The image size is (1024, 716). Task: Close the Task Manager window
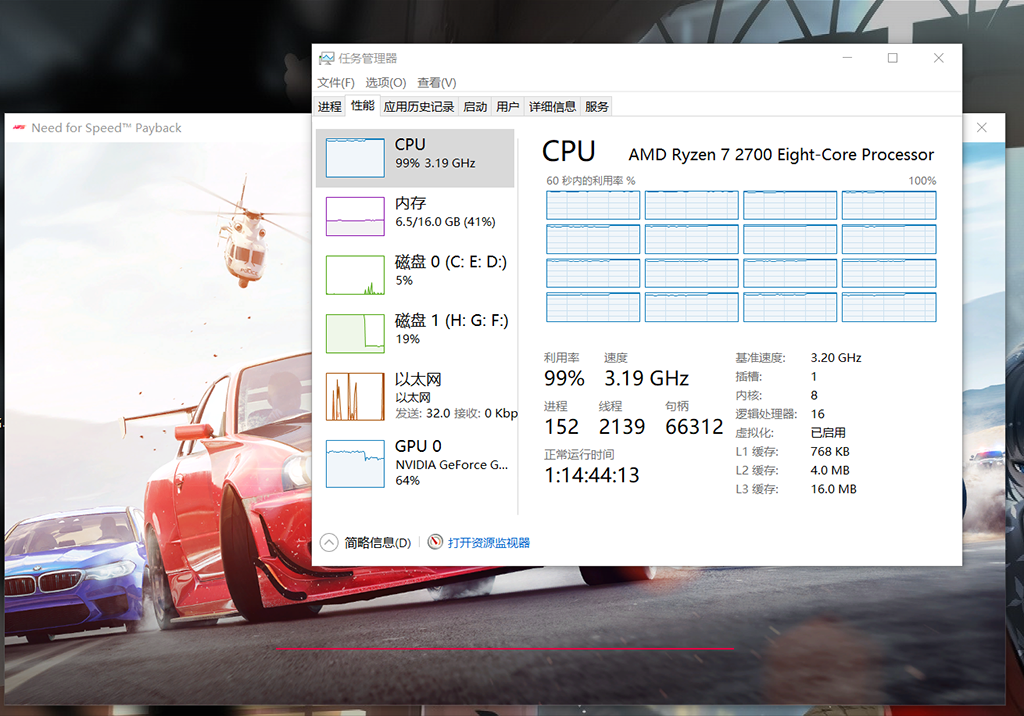(938, 57)
